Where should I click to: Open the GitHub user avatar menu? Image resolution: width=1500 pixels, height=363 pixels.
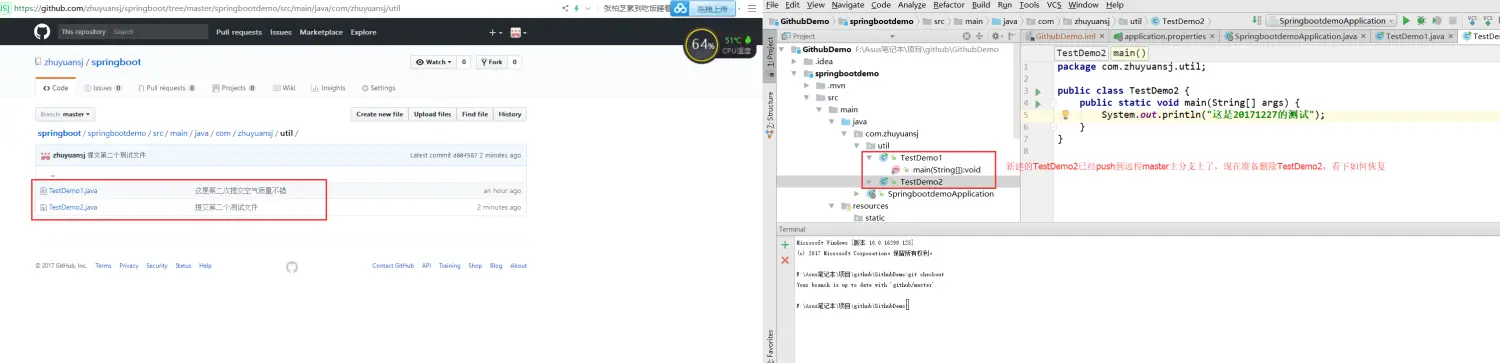tap(518, 32)
